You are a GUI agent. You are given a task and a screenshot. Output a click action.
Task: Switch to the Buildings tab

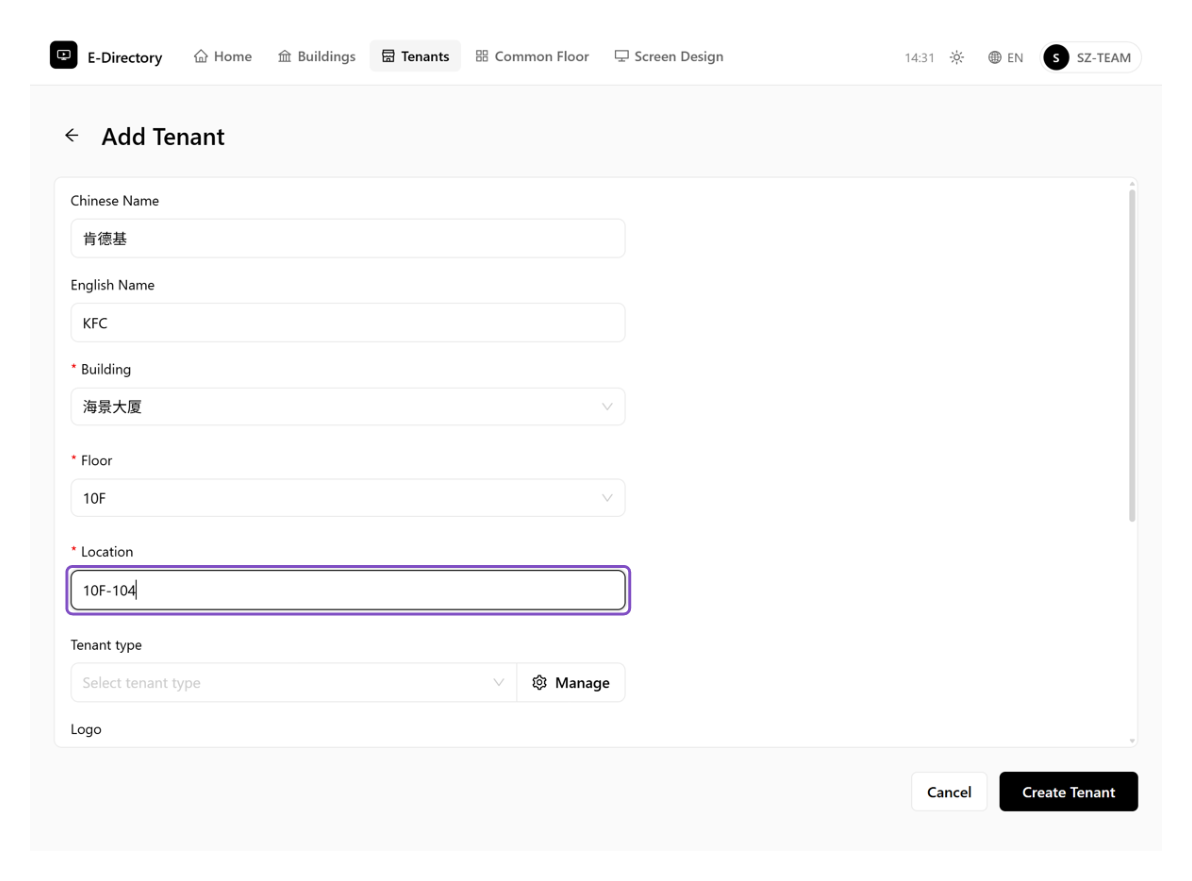click(x=316, y=56)
